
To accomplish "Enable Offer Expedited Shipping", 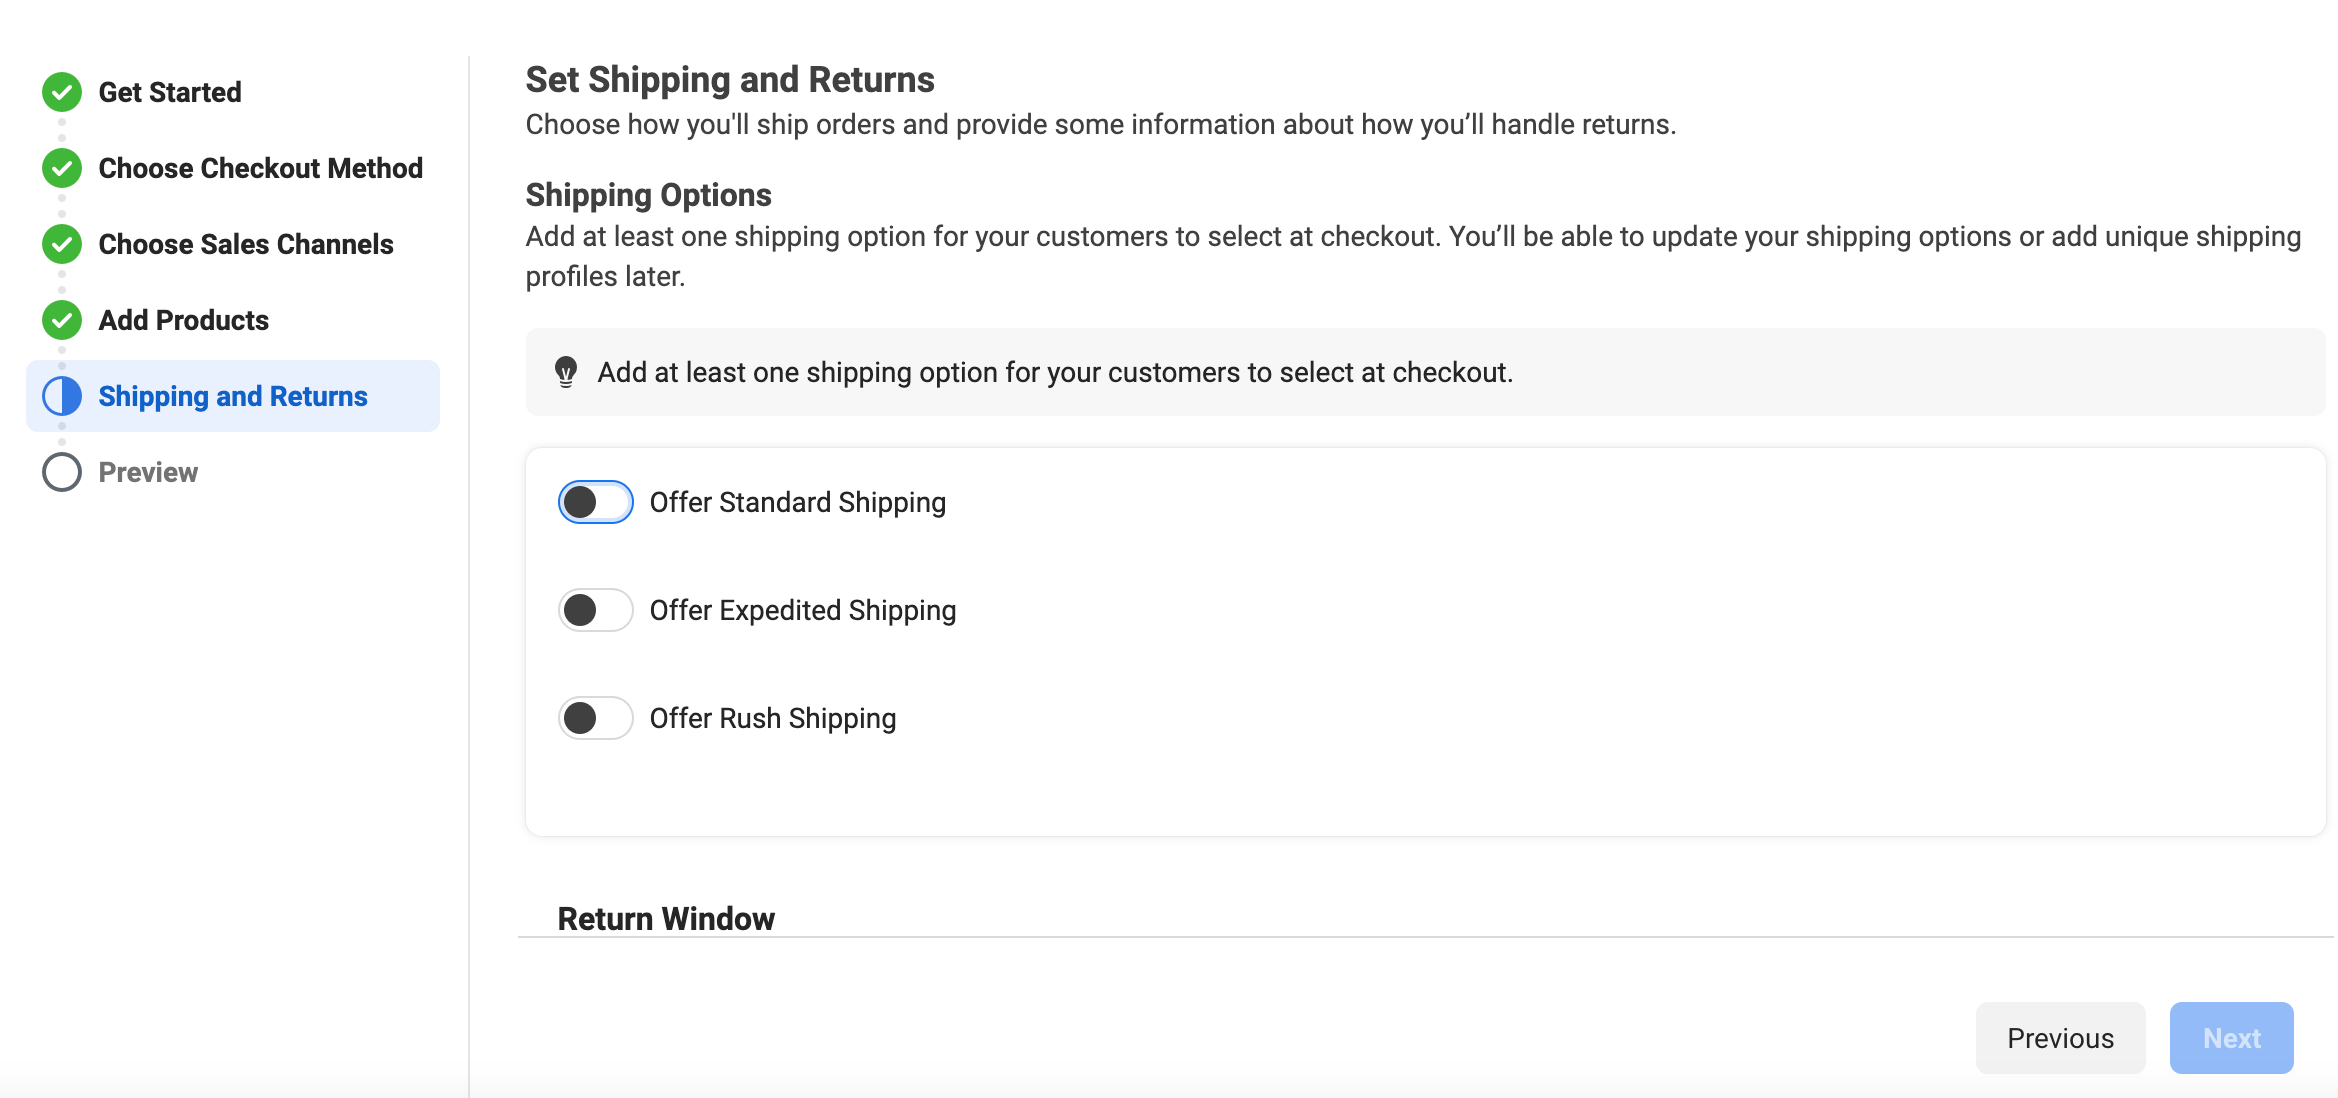I will (x=595, y=610).
